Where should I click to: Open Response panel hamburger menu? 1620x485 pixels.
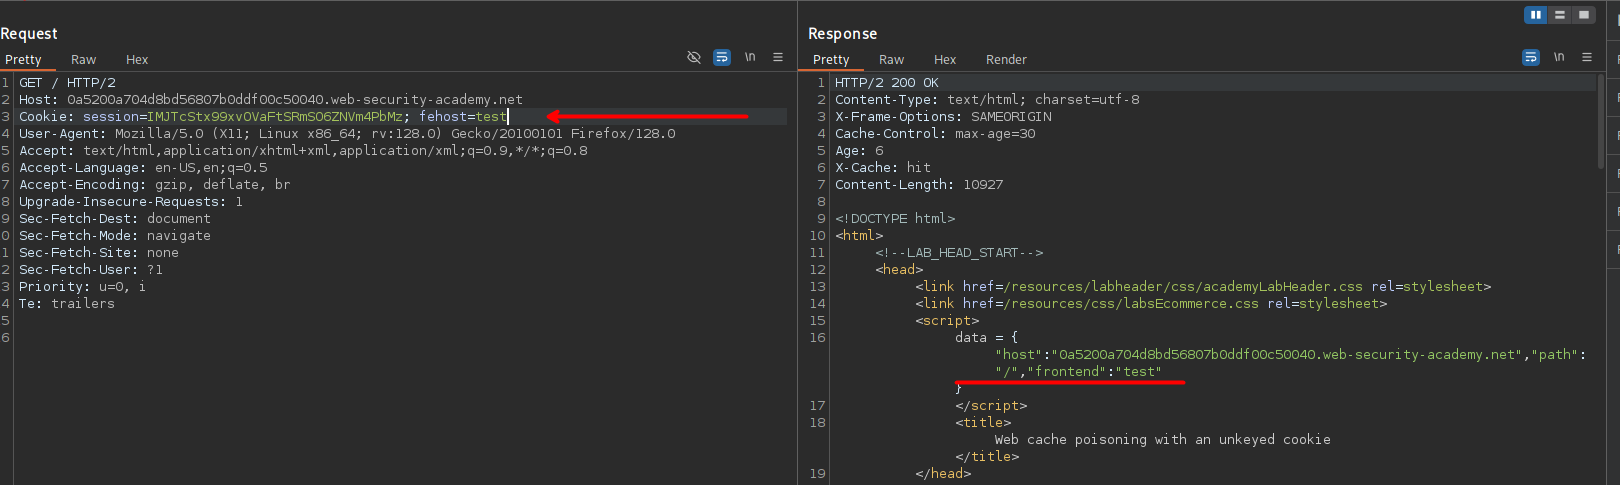coord(1587,57)
